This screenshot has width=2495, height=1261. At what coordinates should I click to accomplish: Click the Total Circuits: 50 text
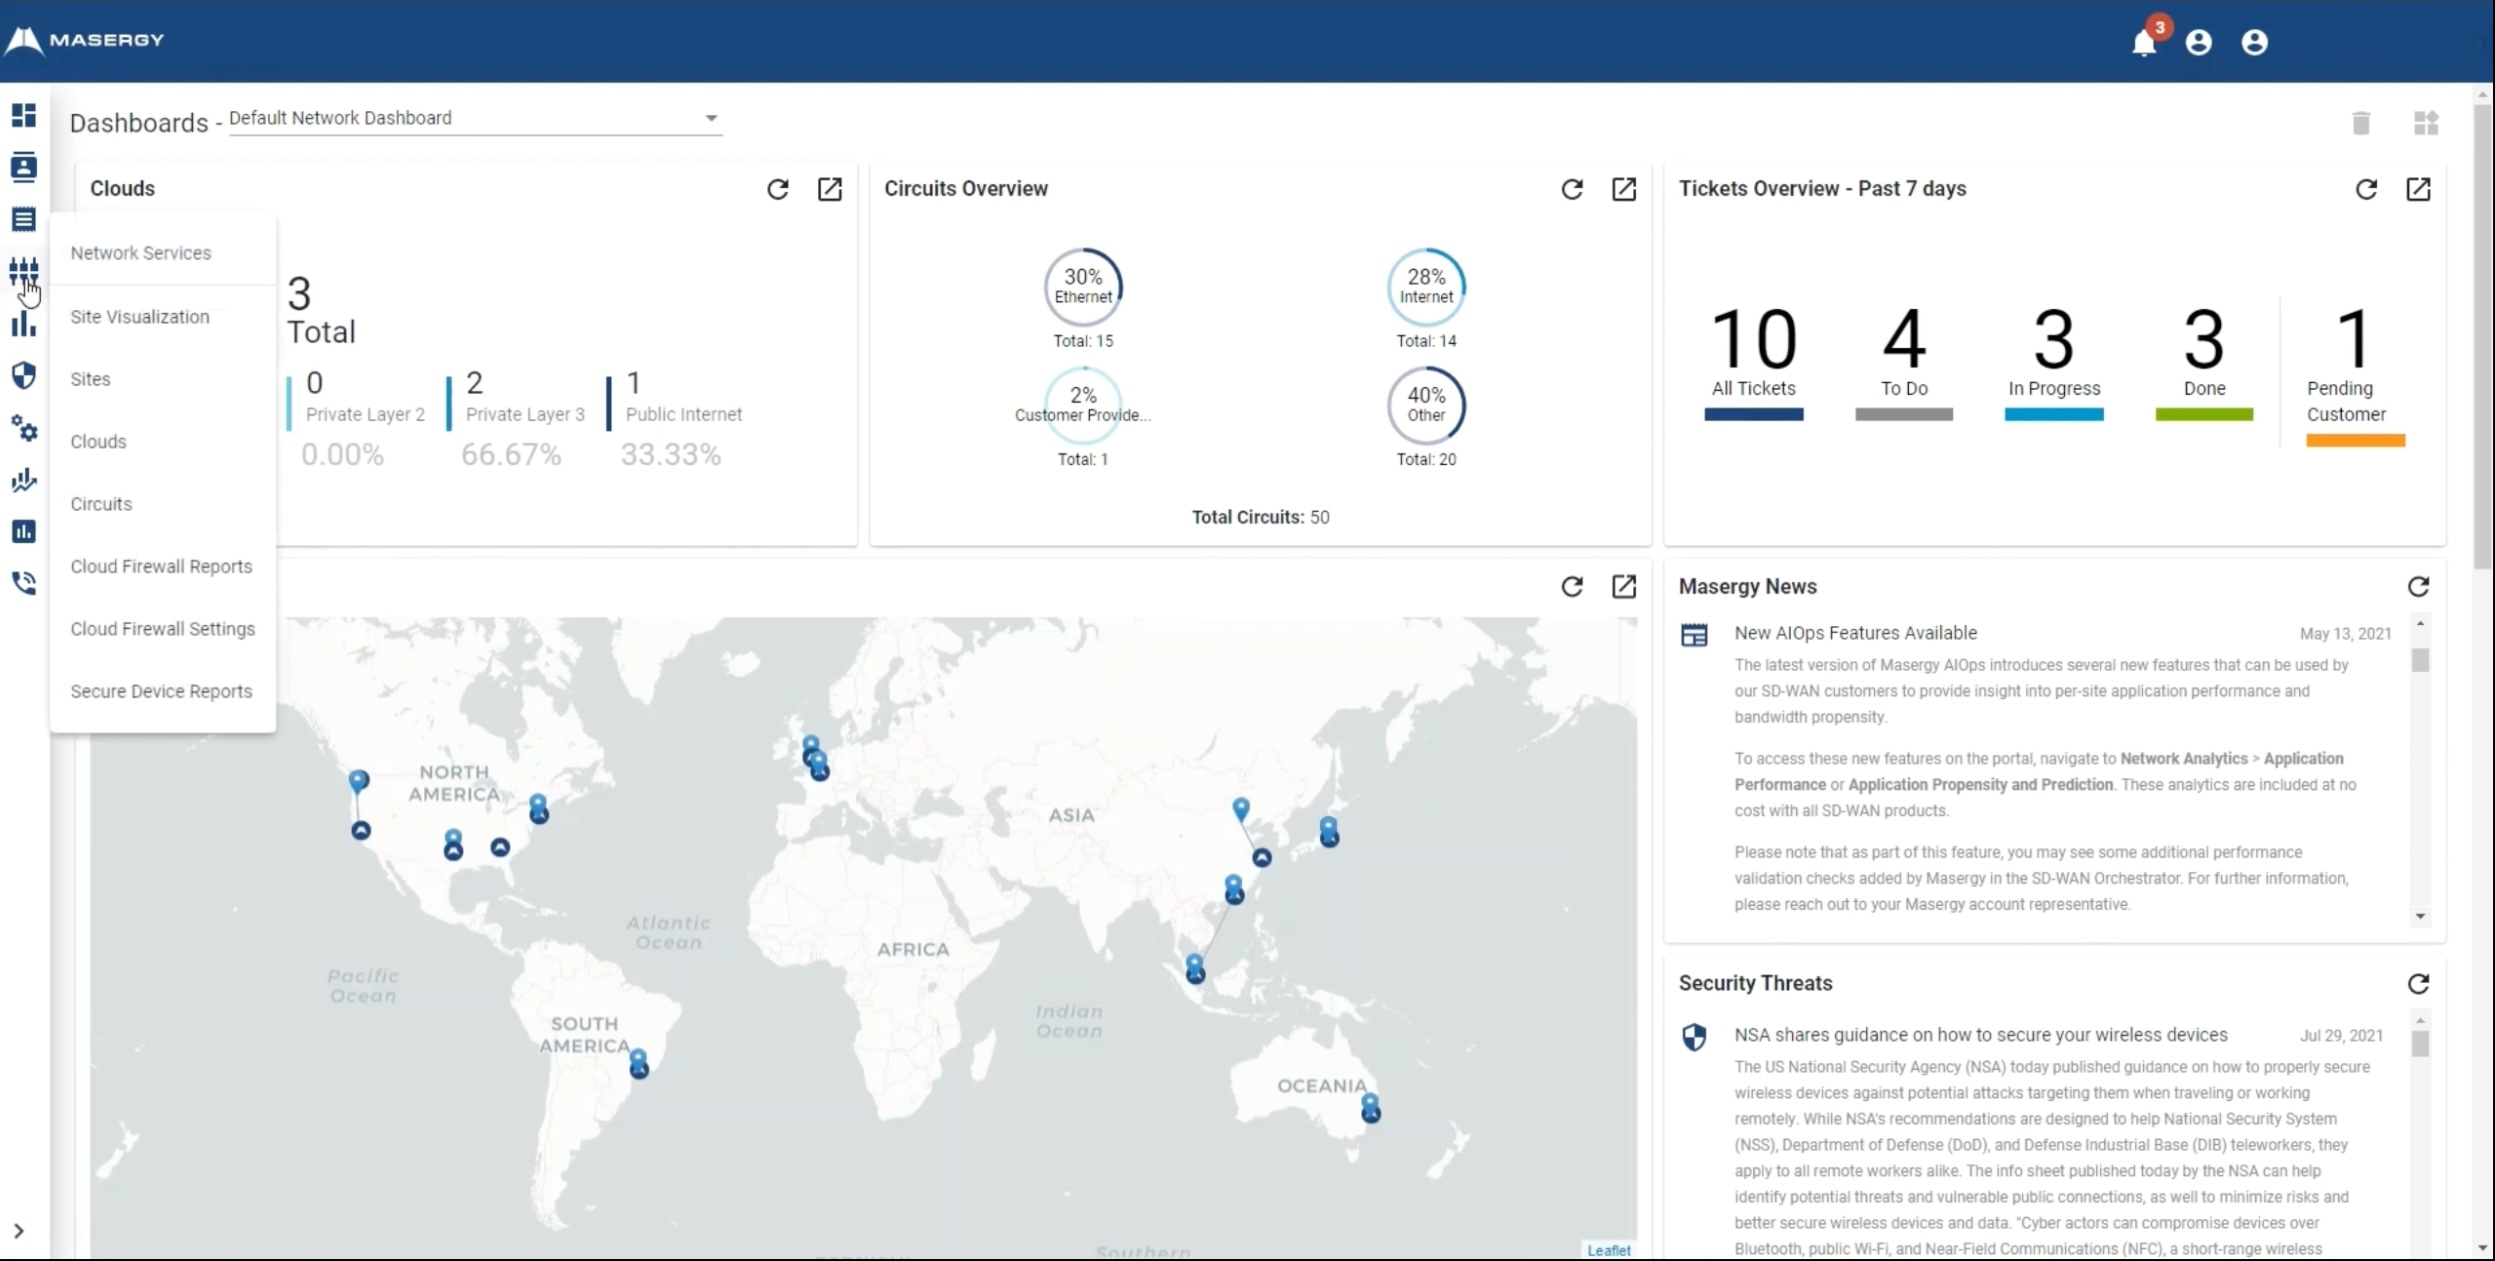point(1261,517)
